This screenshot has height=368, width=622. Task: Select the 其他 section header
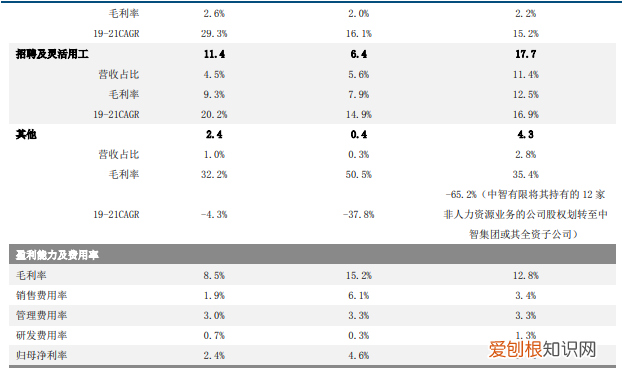pyautogui.click(x=26, y=134)
